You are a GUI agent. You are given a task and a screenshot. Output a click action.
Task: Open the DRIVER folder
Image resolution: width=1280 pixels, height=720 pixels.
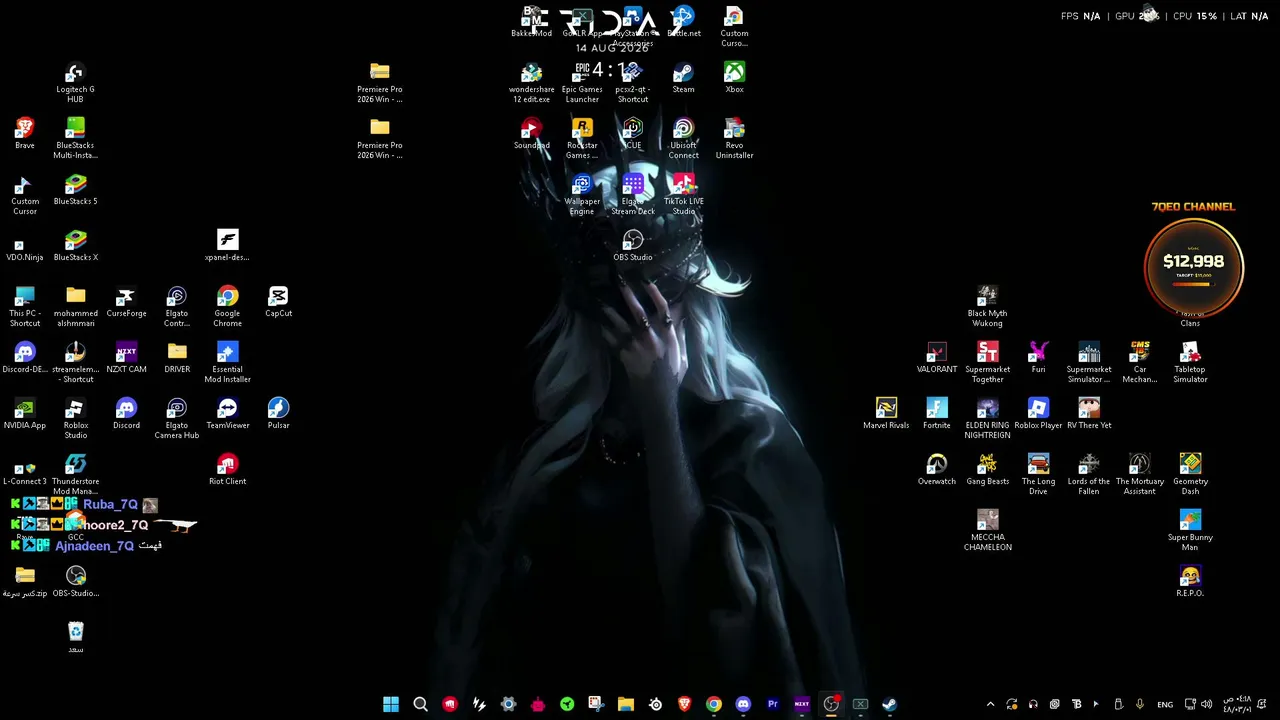(177, 358)
